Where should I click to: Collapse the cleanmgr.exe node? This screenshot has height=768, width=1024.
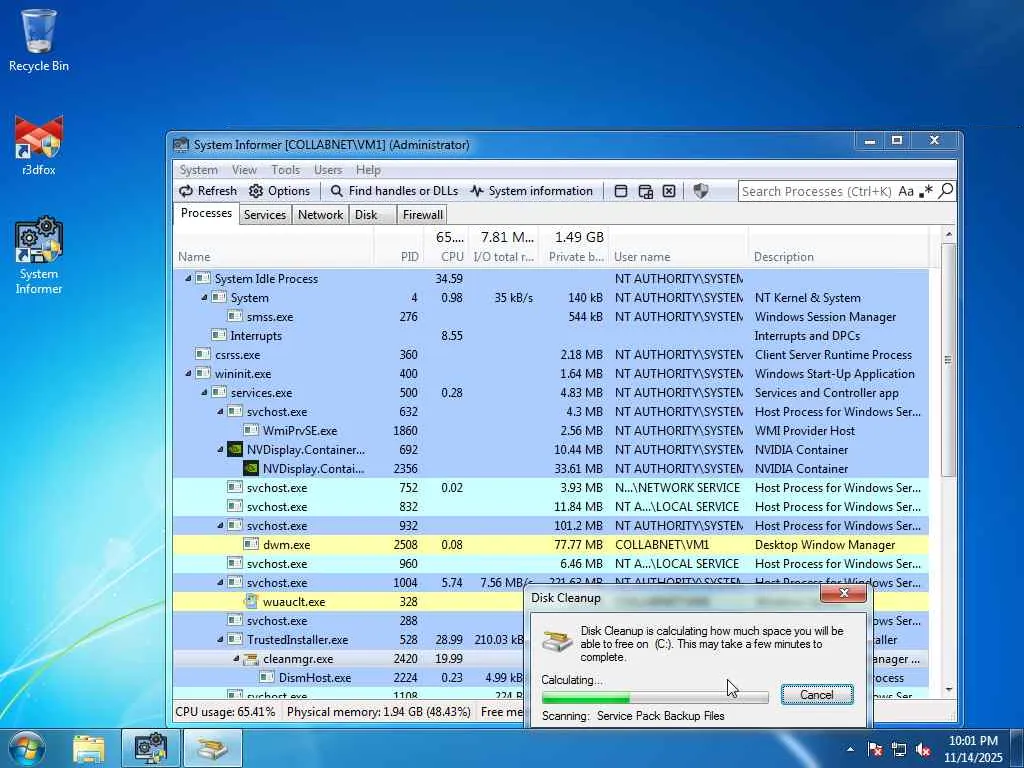236,658
